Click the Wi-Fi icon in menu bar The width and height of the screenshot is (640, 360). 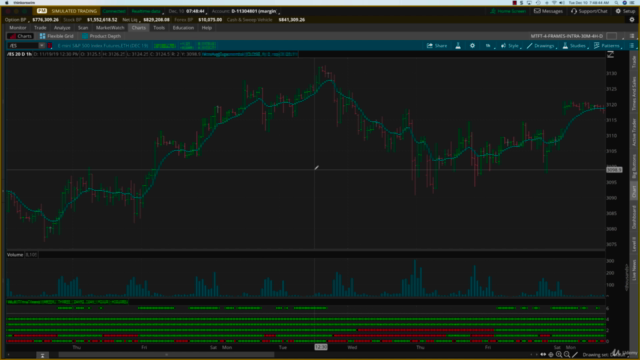coord(554,3)
